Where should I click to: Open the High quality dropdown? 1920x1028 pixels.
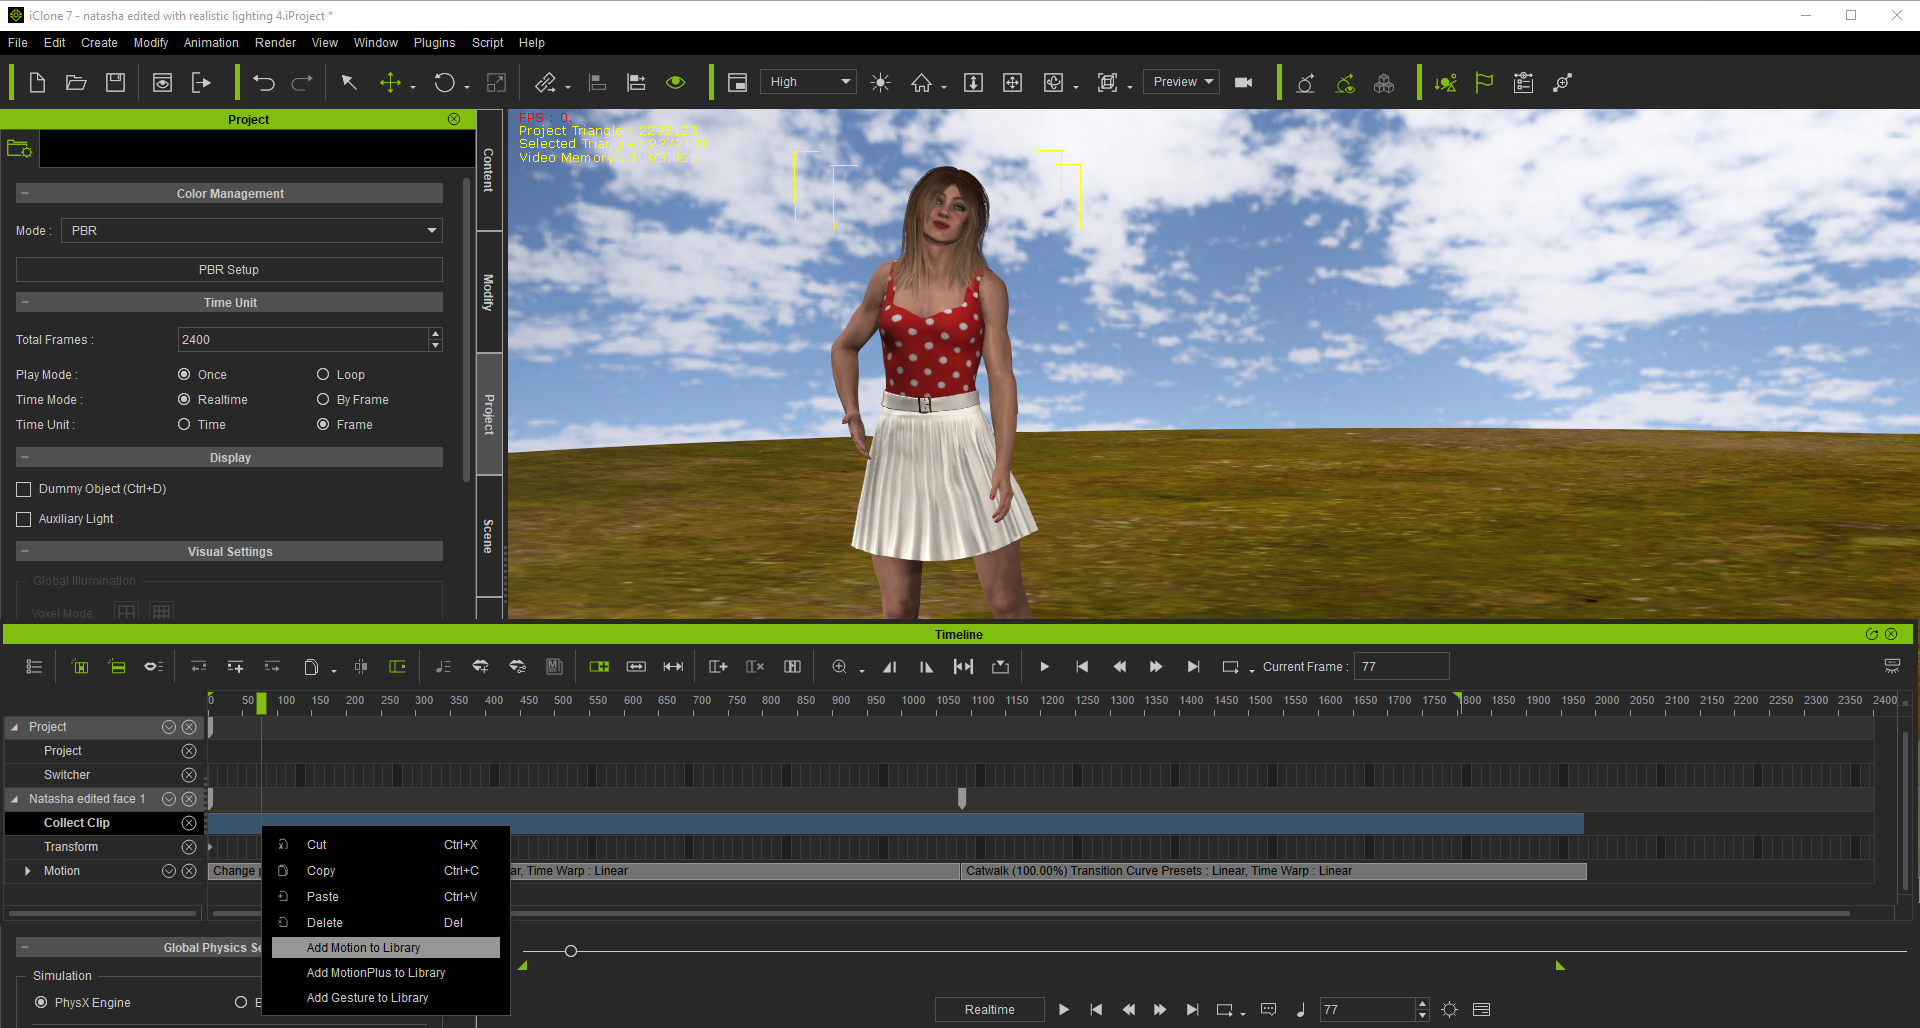[808, 82]
